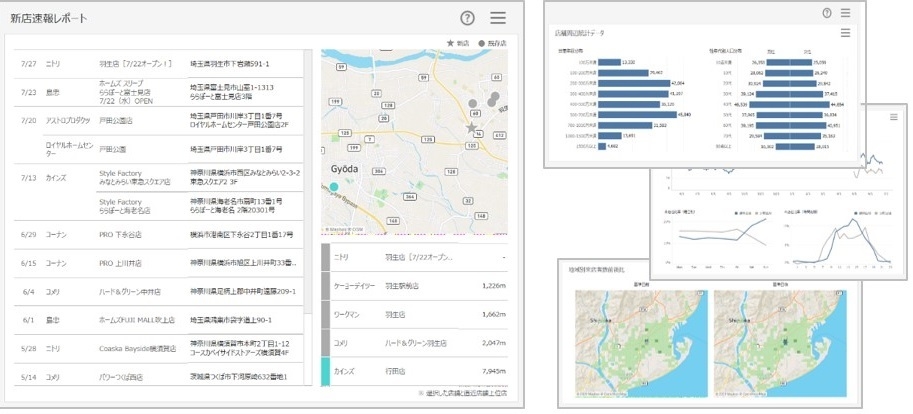Click the new-store star marker on map

[472, 128]
